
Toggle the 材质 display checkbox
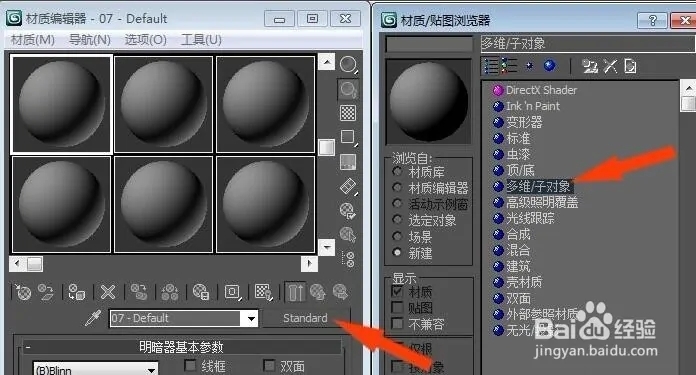coord(398,292)
